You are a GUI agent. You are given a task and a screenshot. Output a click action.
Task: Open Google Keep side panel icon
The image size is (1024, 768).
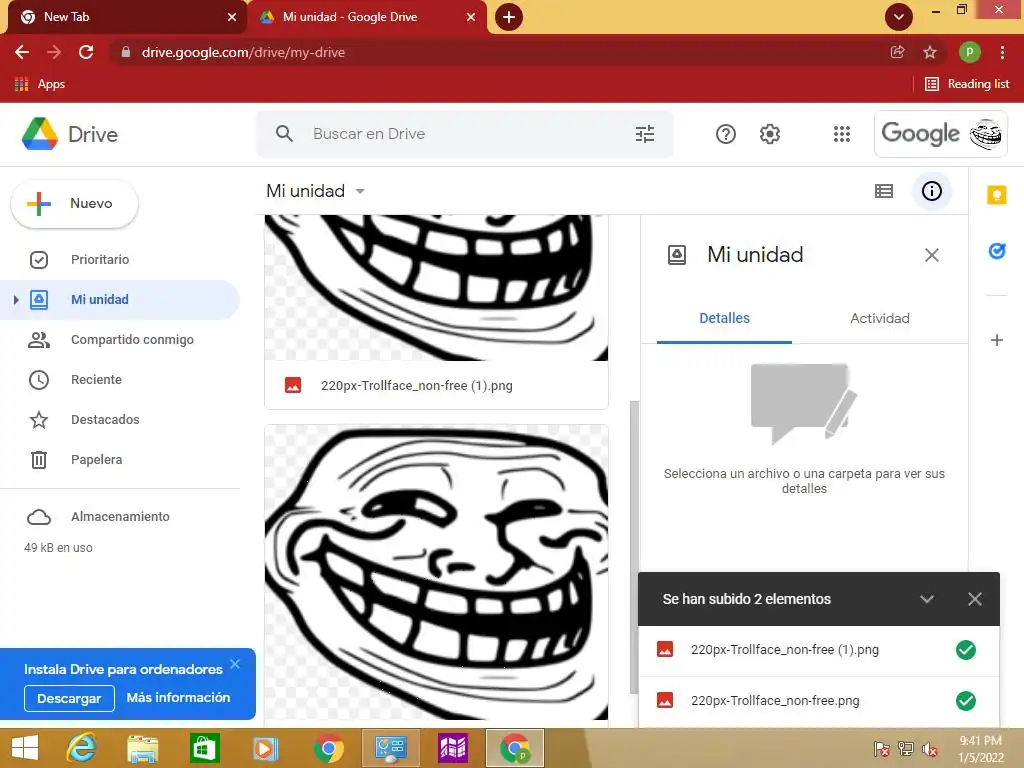[x=997, y=195]
